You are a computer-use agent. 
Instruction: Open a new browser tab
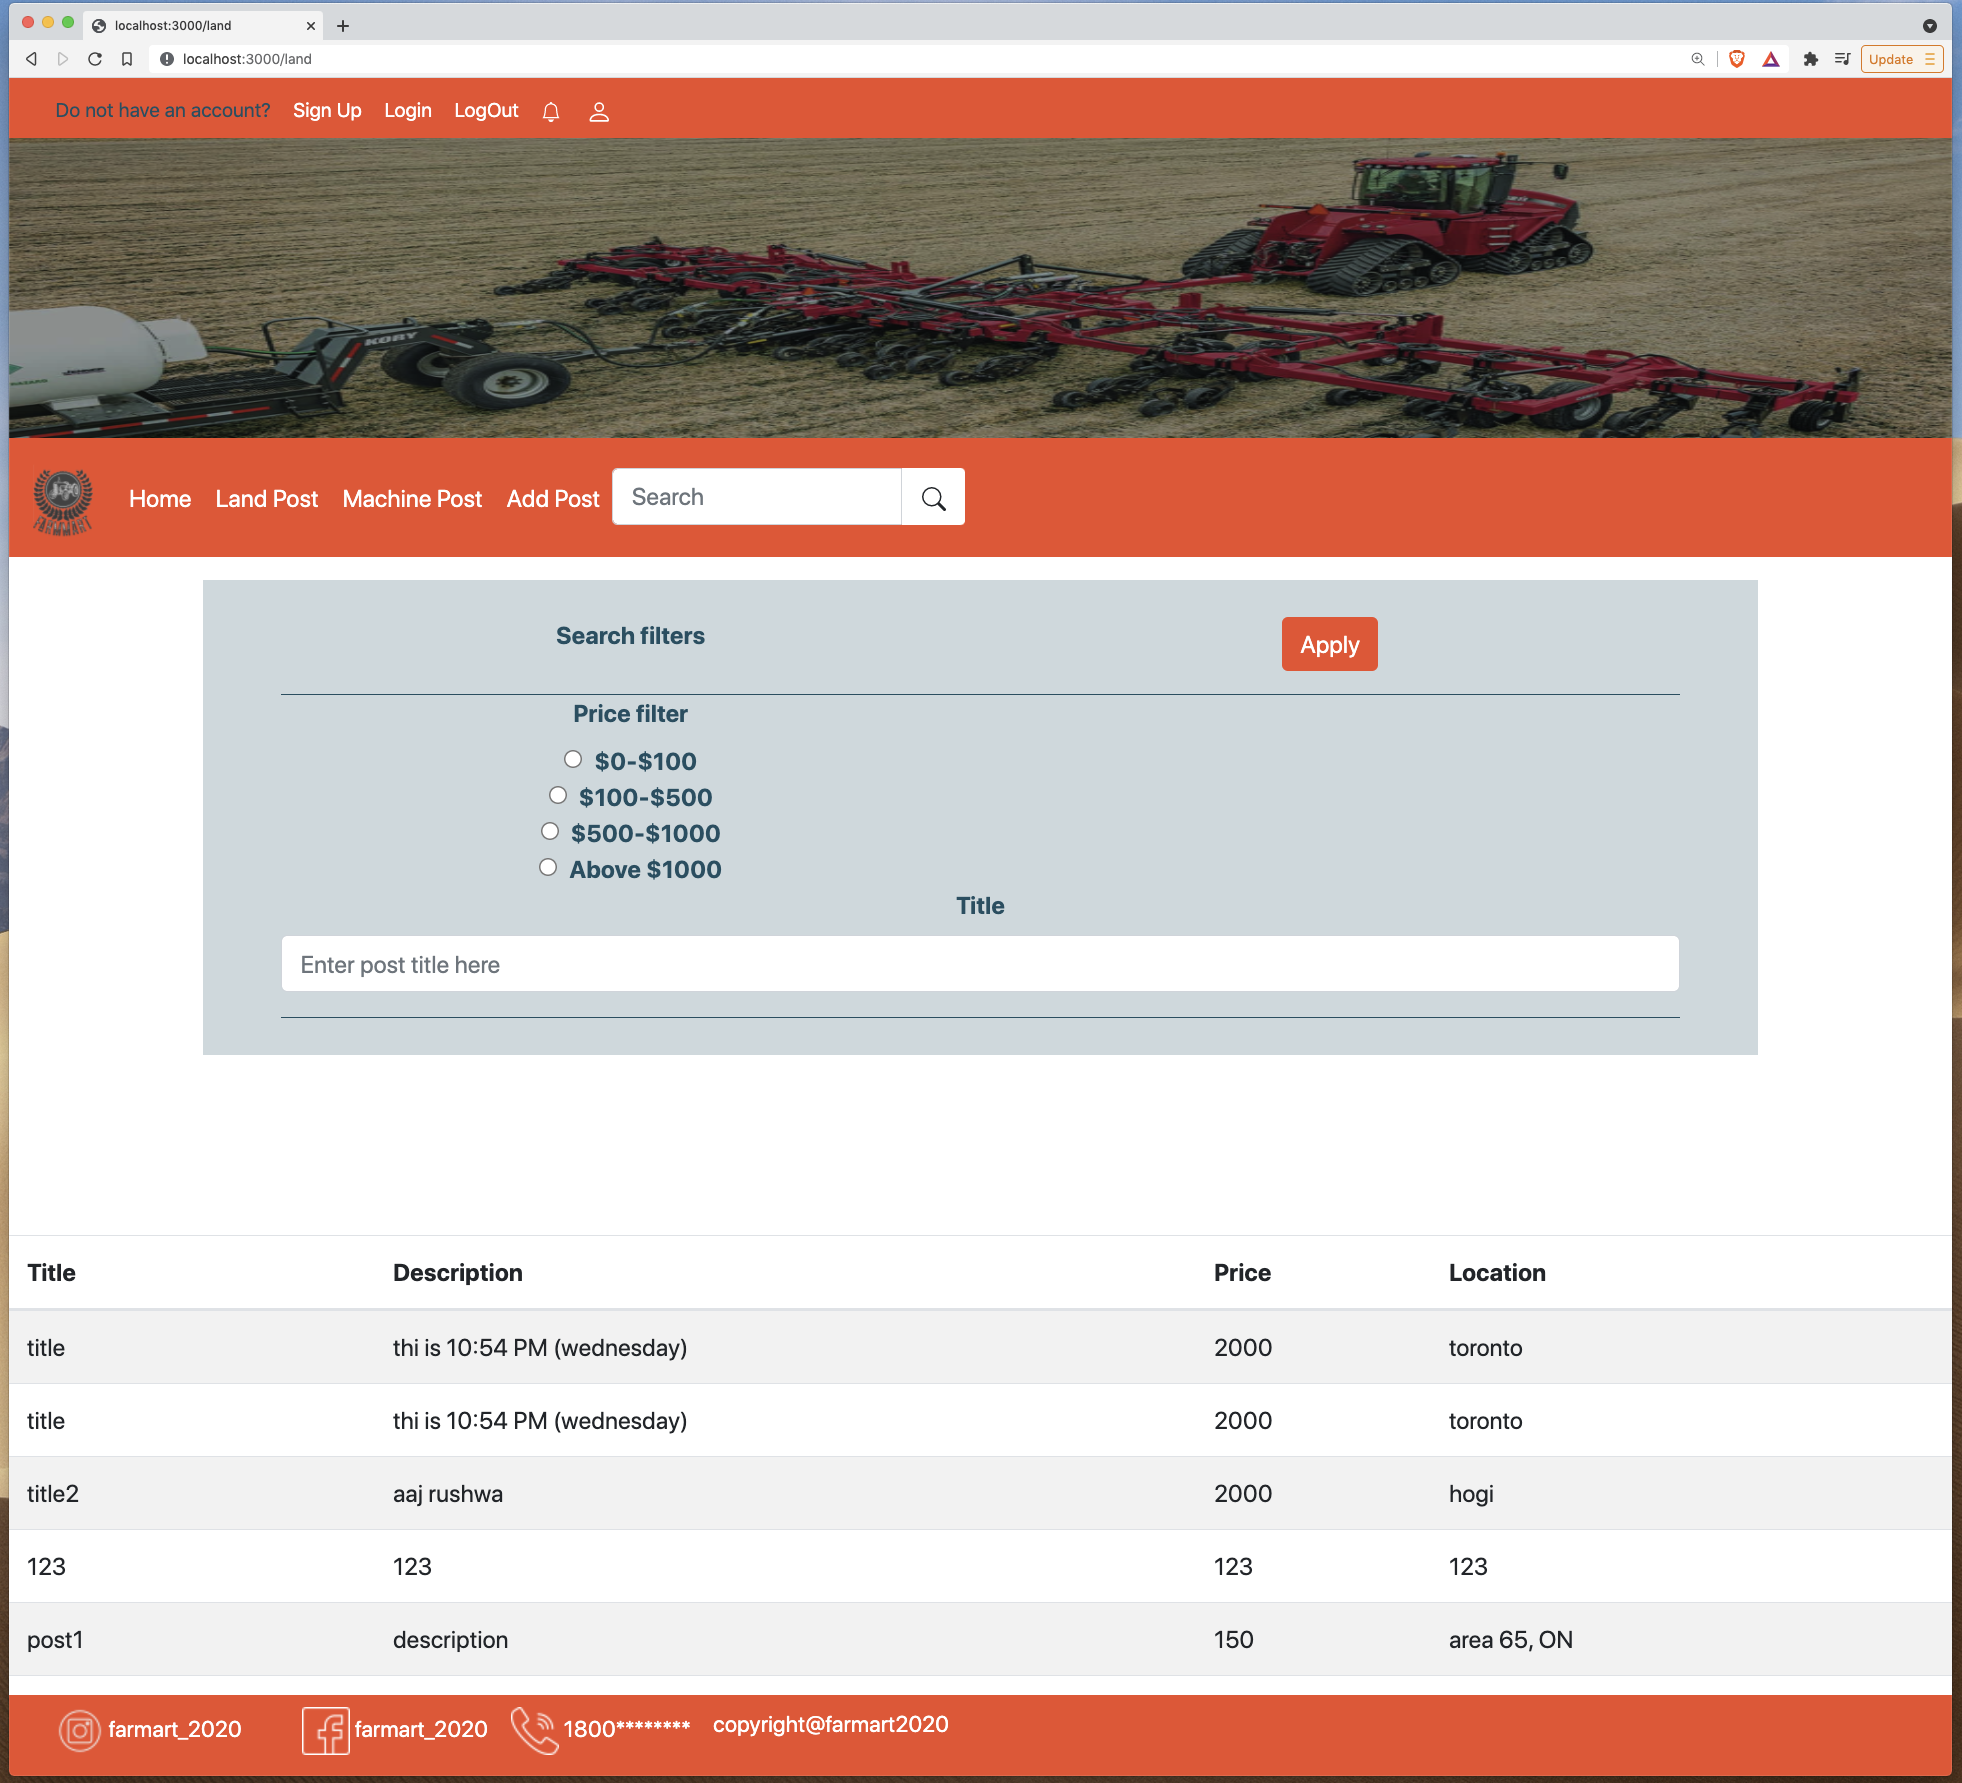[343, 26]
